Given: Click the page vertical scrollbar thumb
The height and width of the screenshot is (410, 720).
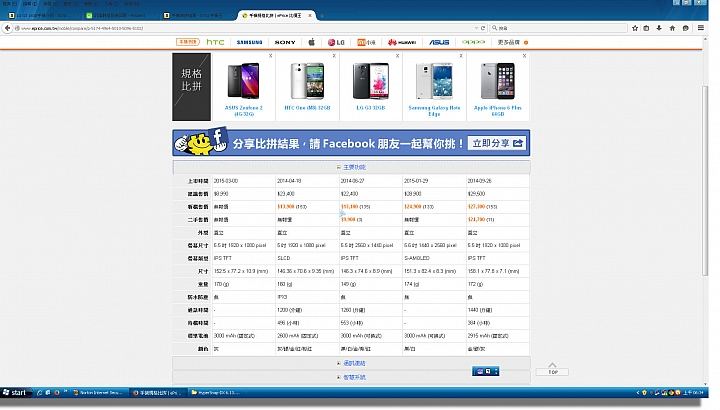Looking at the screenshot, I should tap(705, 181).
